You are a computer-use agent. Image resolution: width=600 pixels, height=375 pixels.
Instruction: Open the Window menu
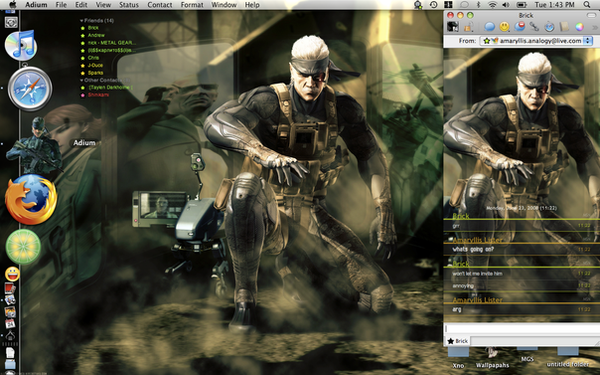[224, 5]
